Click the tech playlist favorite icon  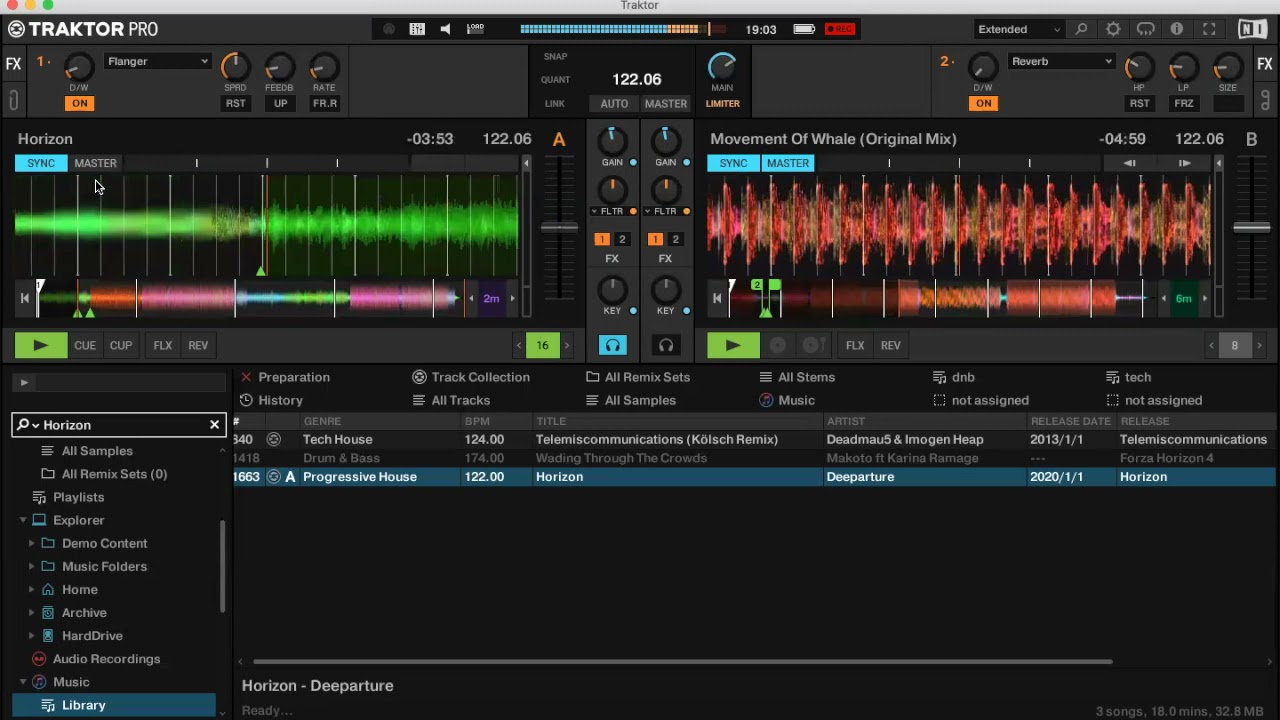coord(1112,377)
